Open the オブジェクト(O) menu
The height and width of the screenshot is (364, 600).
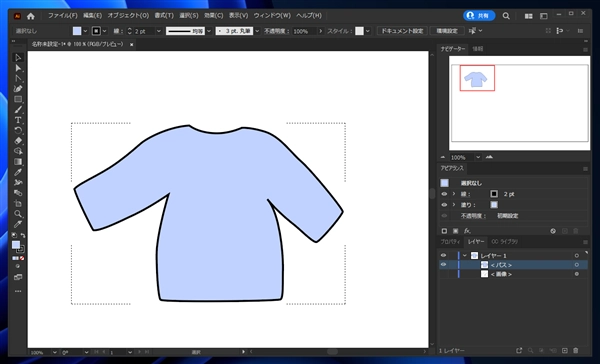point(128,16)
